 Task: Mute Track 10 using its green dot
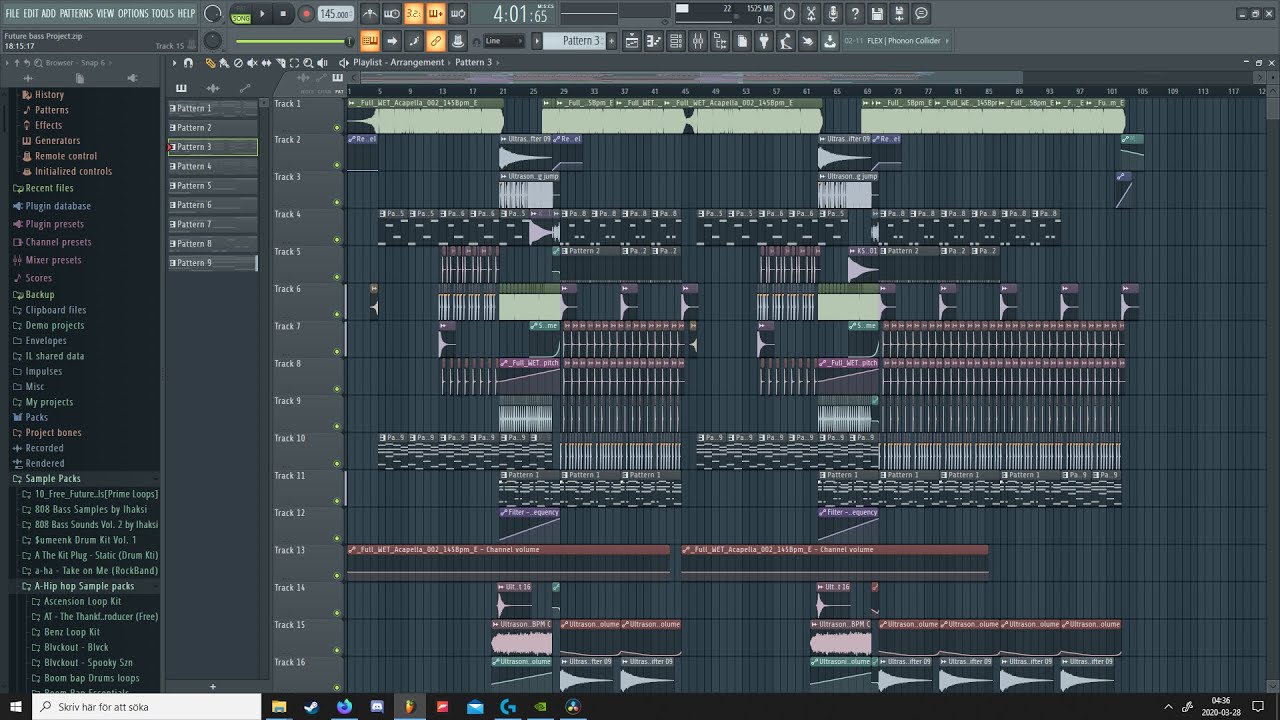[x=337, y=463]
